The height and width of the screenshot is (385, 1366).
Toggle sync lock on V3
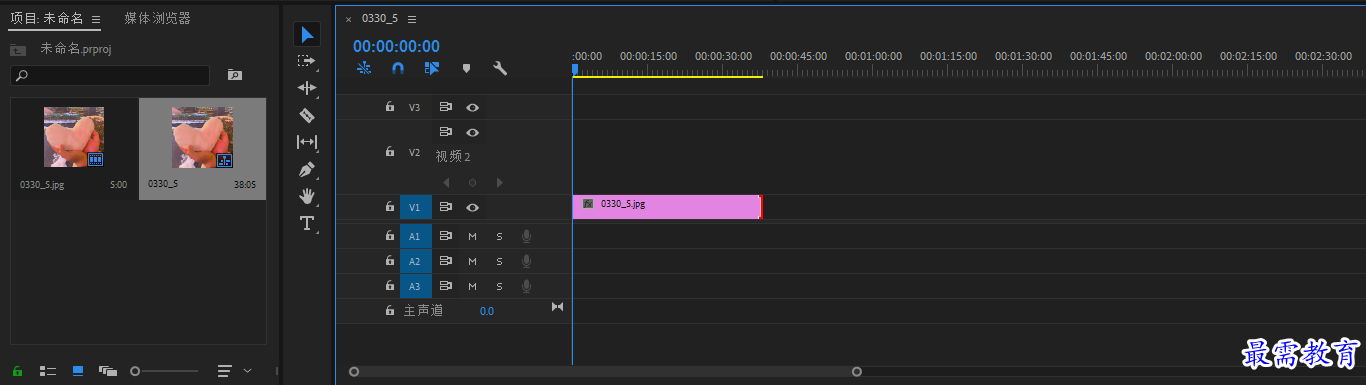[446, 106]
